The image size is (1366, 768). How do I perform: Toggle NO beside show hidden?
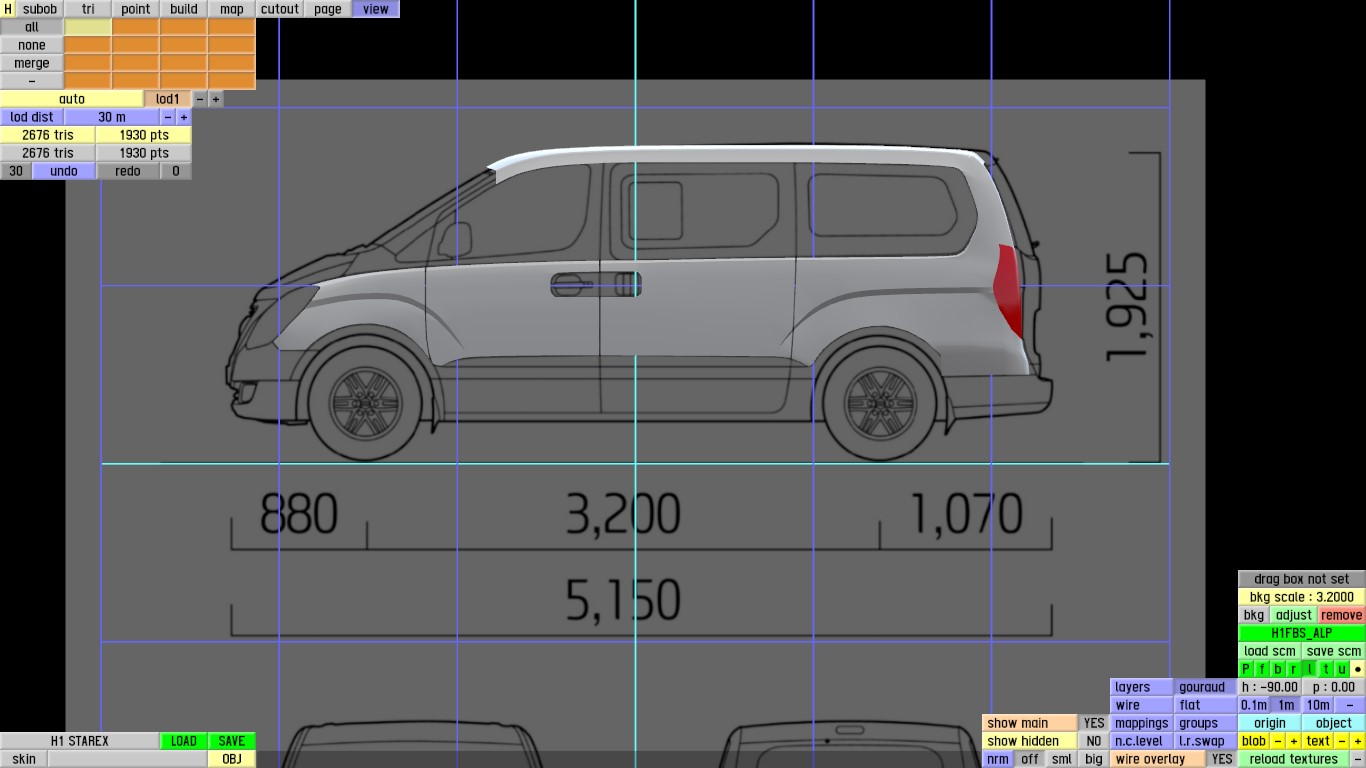pos(1094,741)
